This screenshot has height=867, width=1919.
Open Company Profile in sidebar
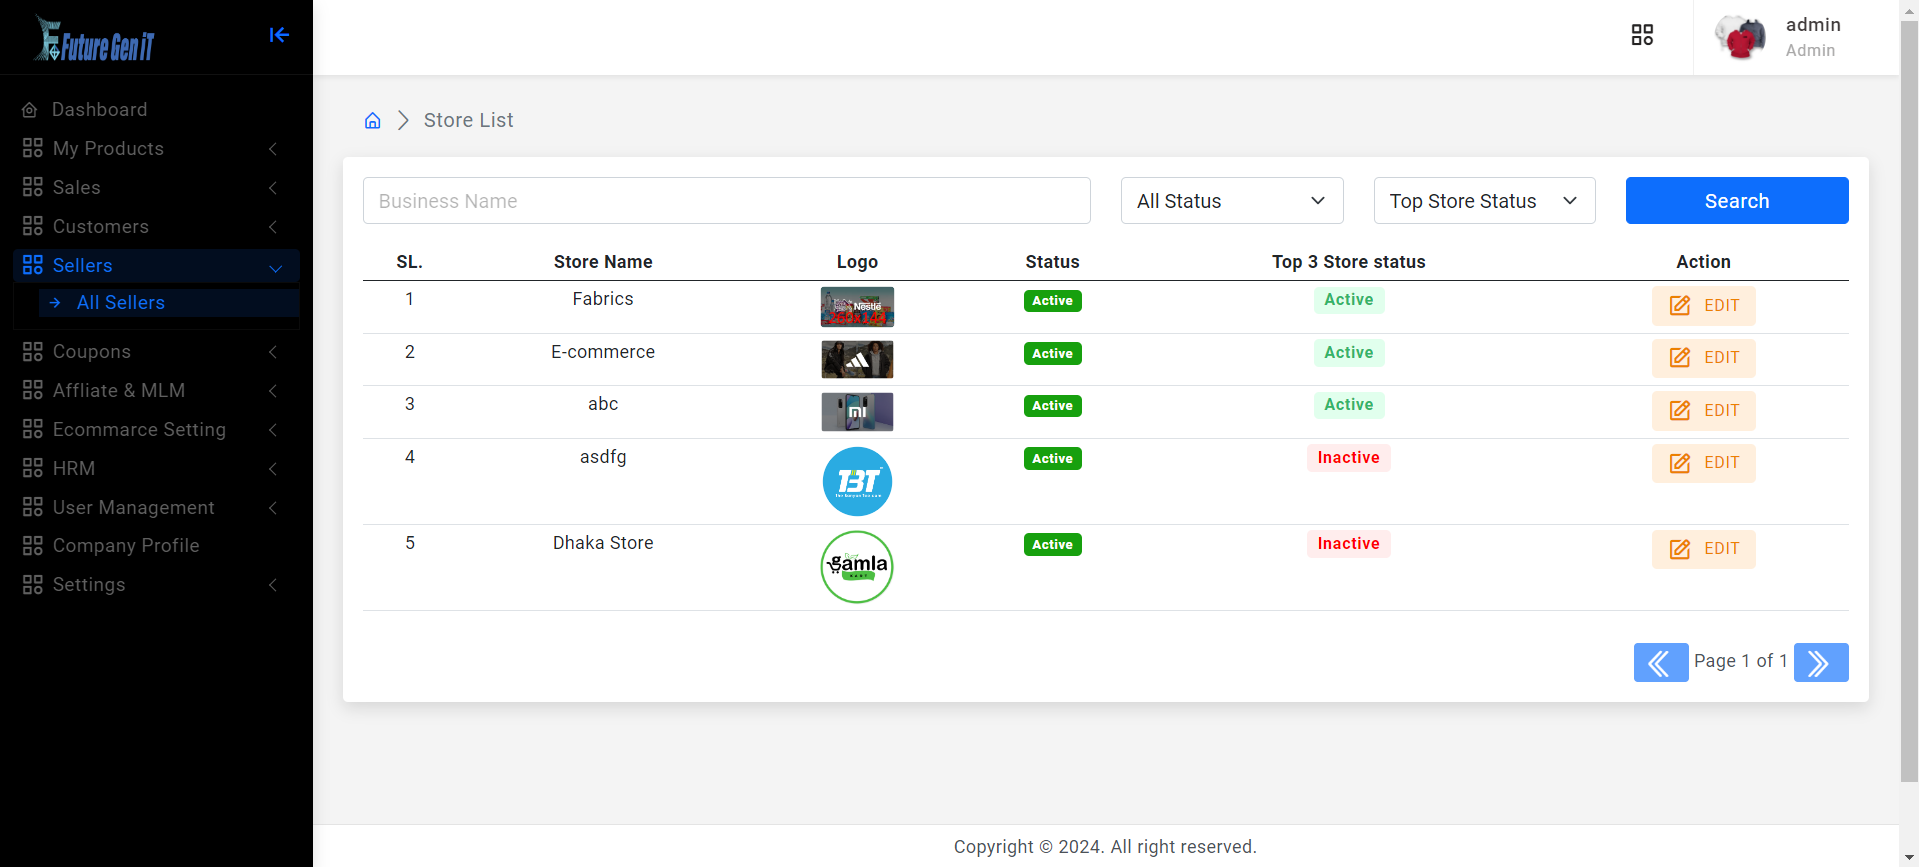[x=126, y=546]
